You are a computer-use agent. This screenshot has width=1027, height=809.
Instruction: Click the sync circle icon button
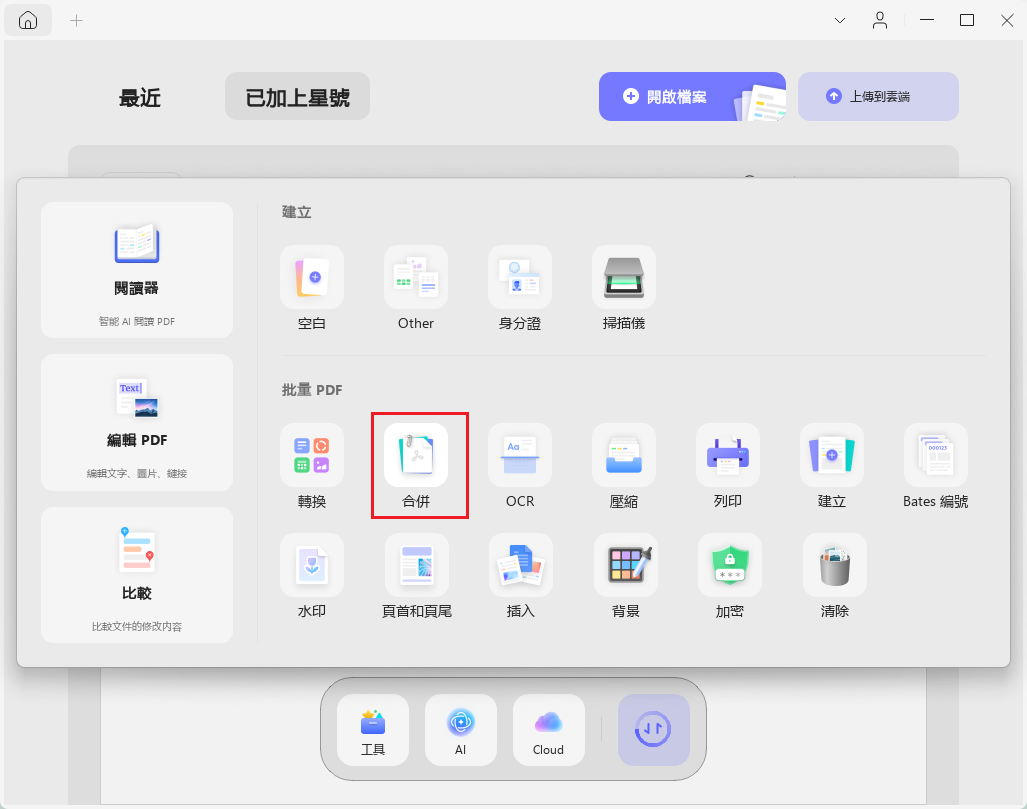pyautogui.click(x=654, y=730)
